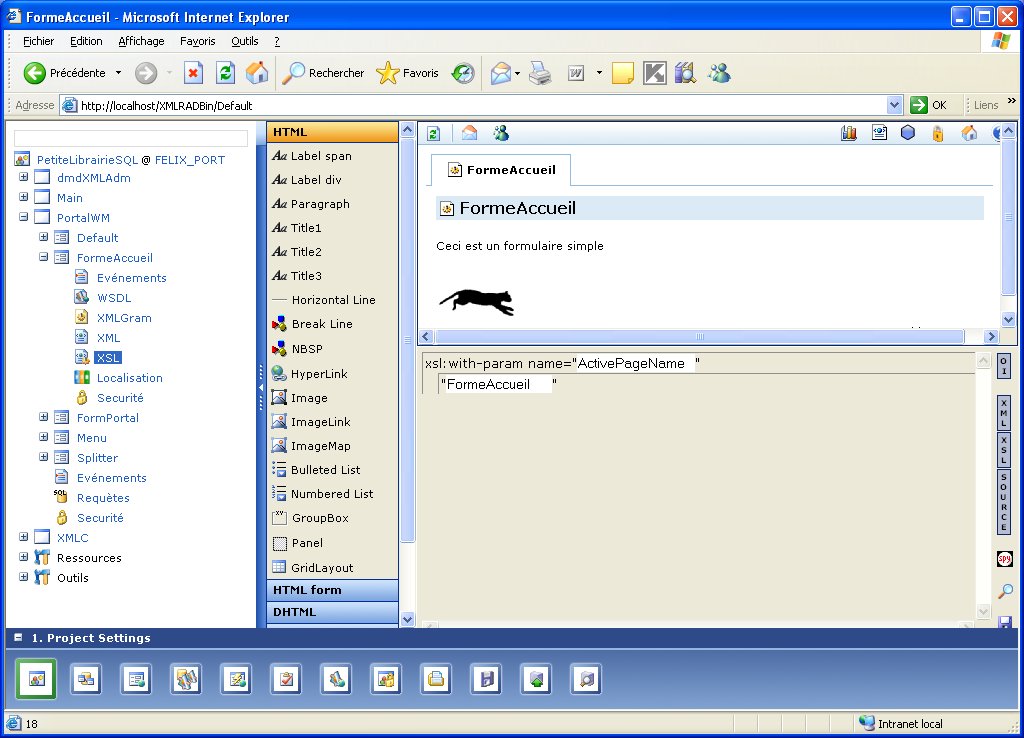Click the magnifying glass icon in right sidebar
This screenshot has width=1024, height=738.
[1005, 592]
